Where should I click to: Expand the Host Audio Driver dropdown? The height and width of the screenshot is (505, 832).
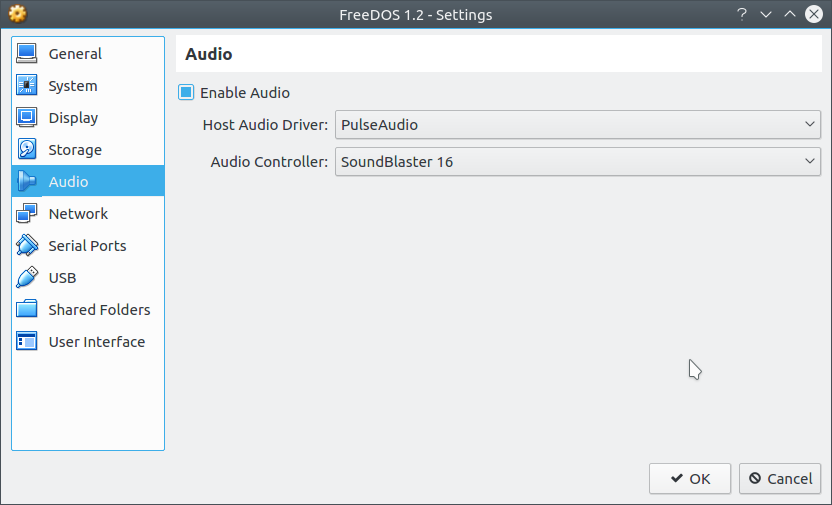578,125
